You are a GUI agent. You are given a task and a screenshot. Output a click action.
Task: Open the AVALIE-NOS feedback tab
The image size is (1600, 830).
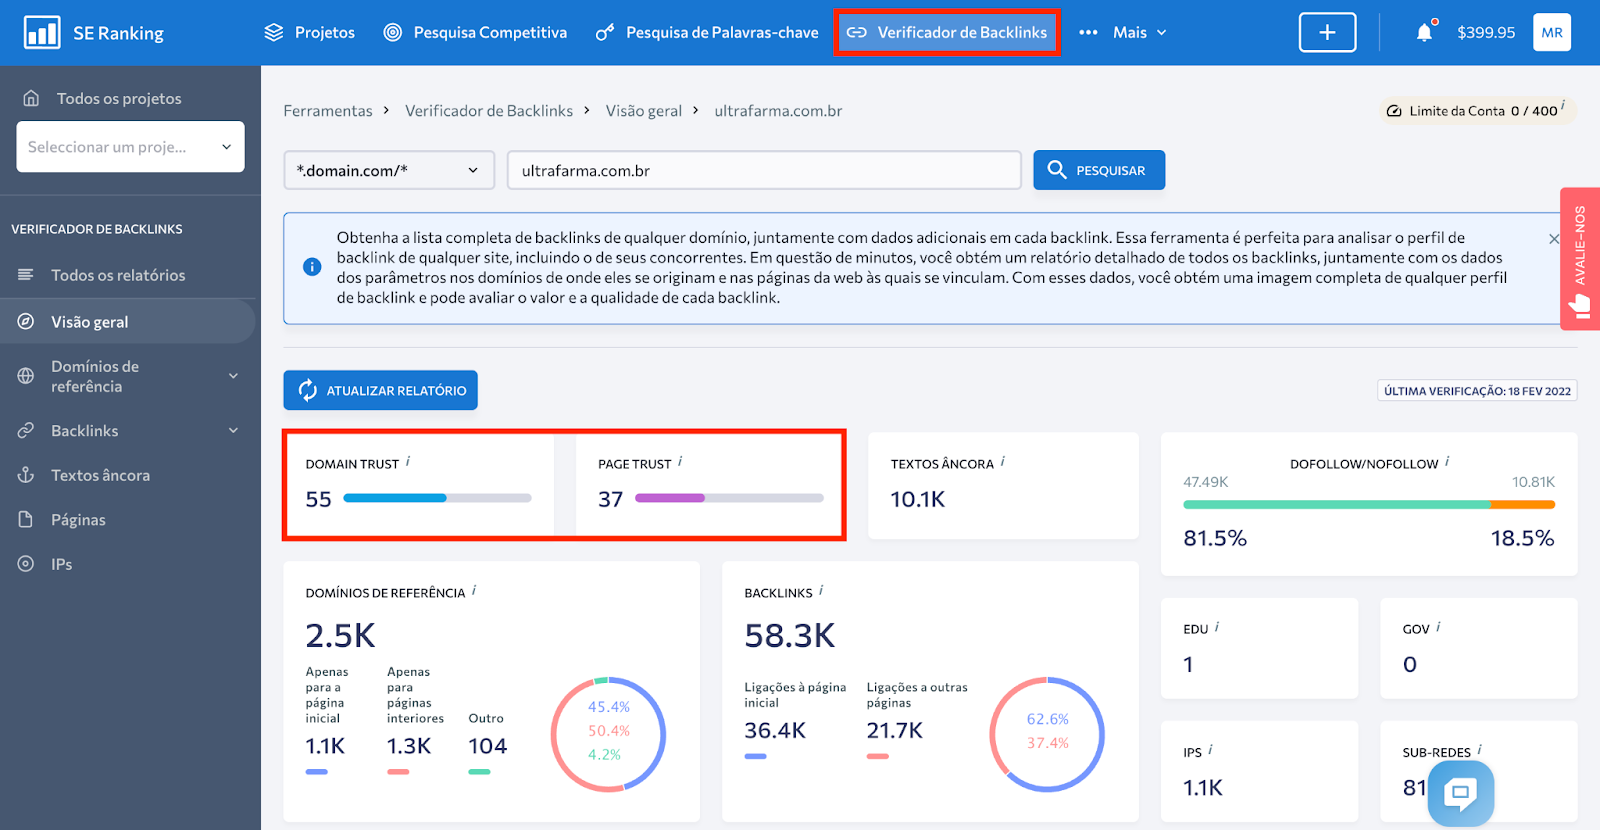point(1580,259)
